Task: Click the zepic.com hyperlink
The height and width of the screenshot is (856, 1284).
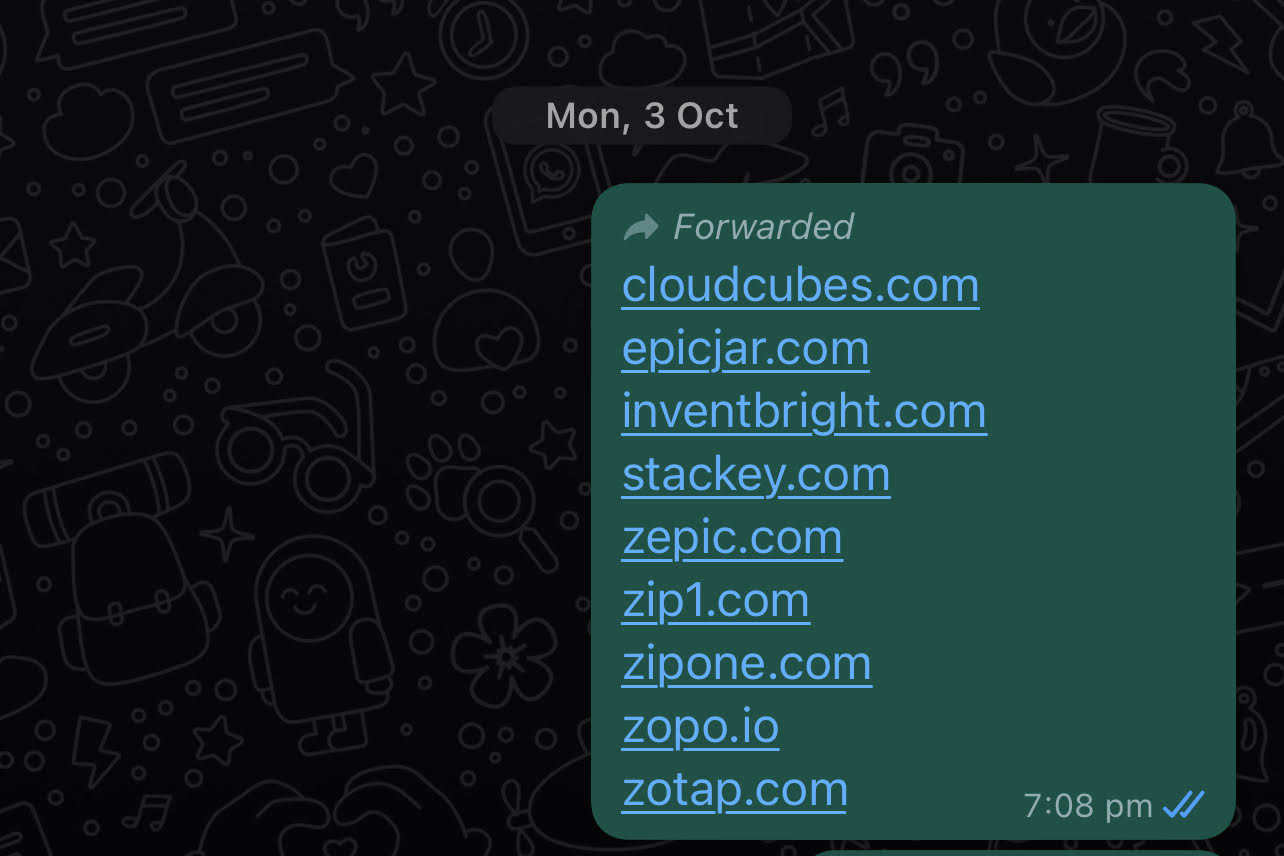Action: coord(731,537)
